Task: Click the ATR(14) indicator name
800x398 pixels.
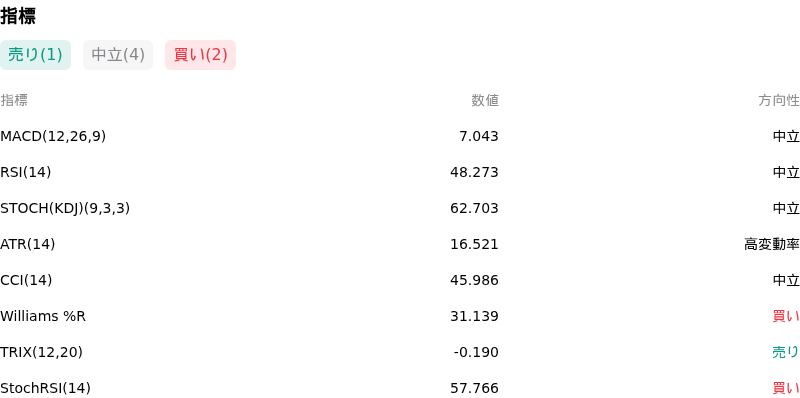Action: click(28, 244)
